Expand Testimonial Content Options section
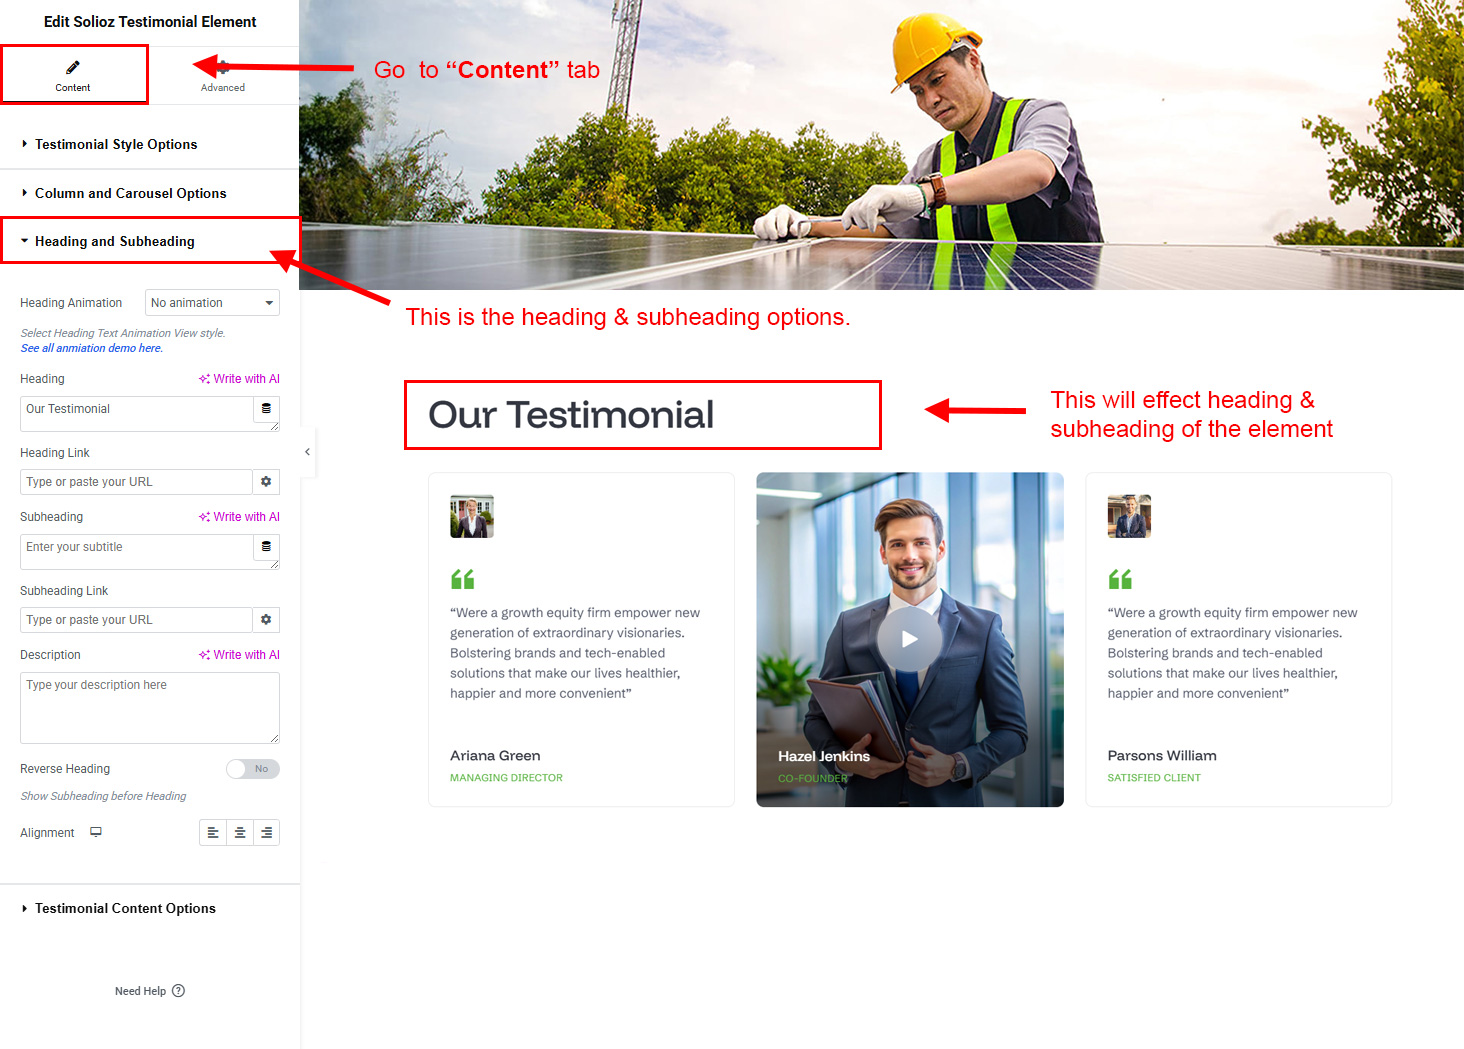Image resolution: width=1464 pixels, height=1049 pixels. pyautogui.click(x=125, y=909)
